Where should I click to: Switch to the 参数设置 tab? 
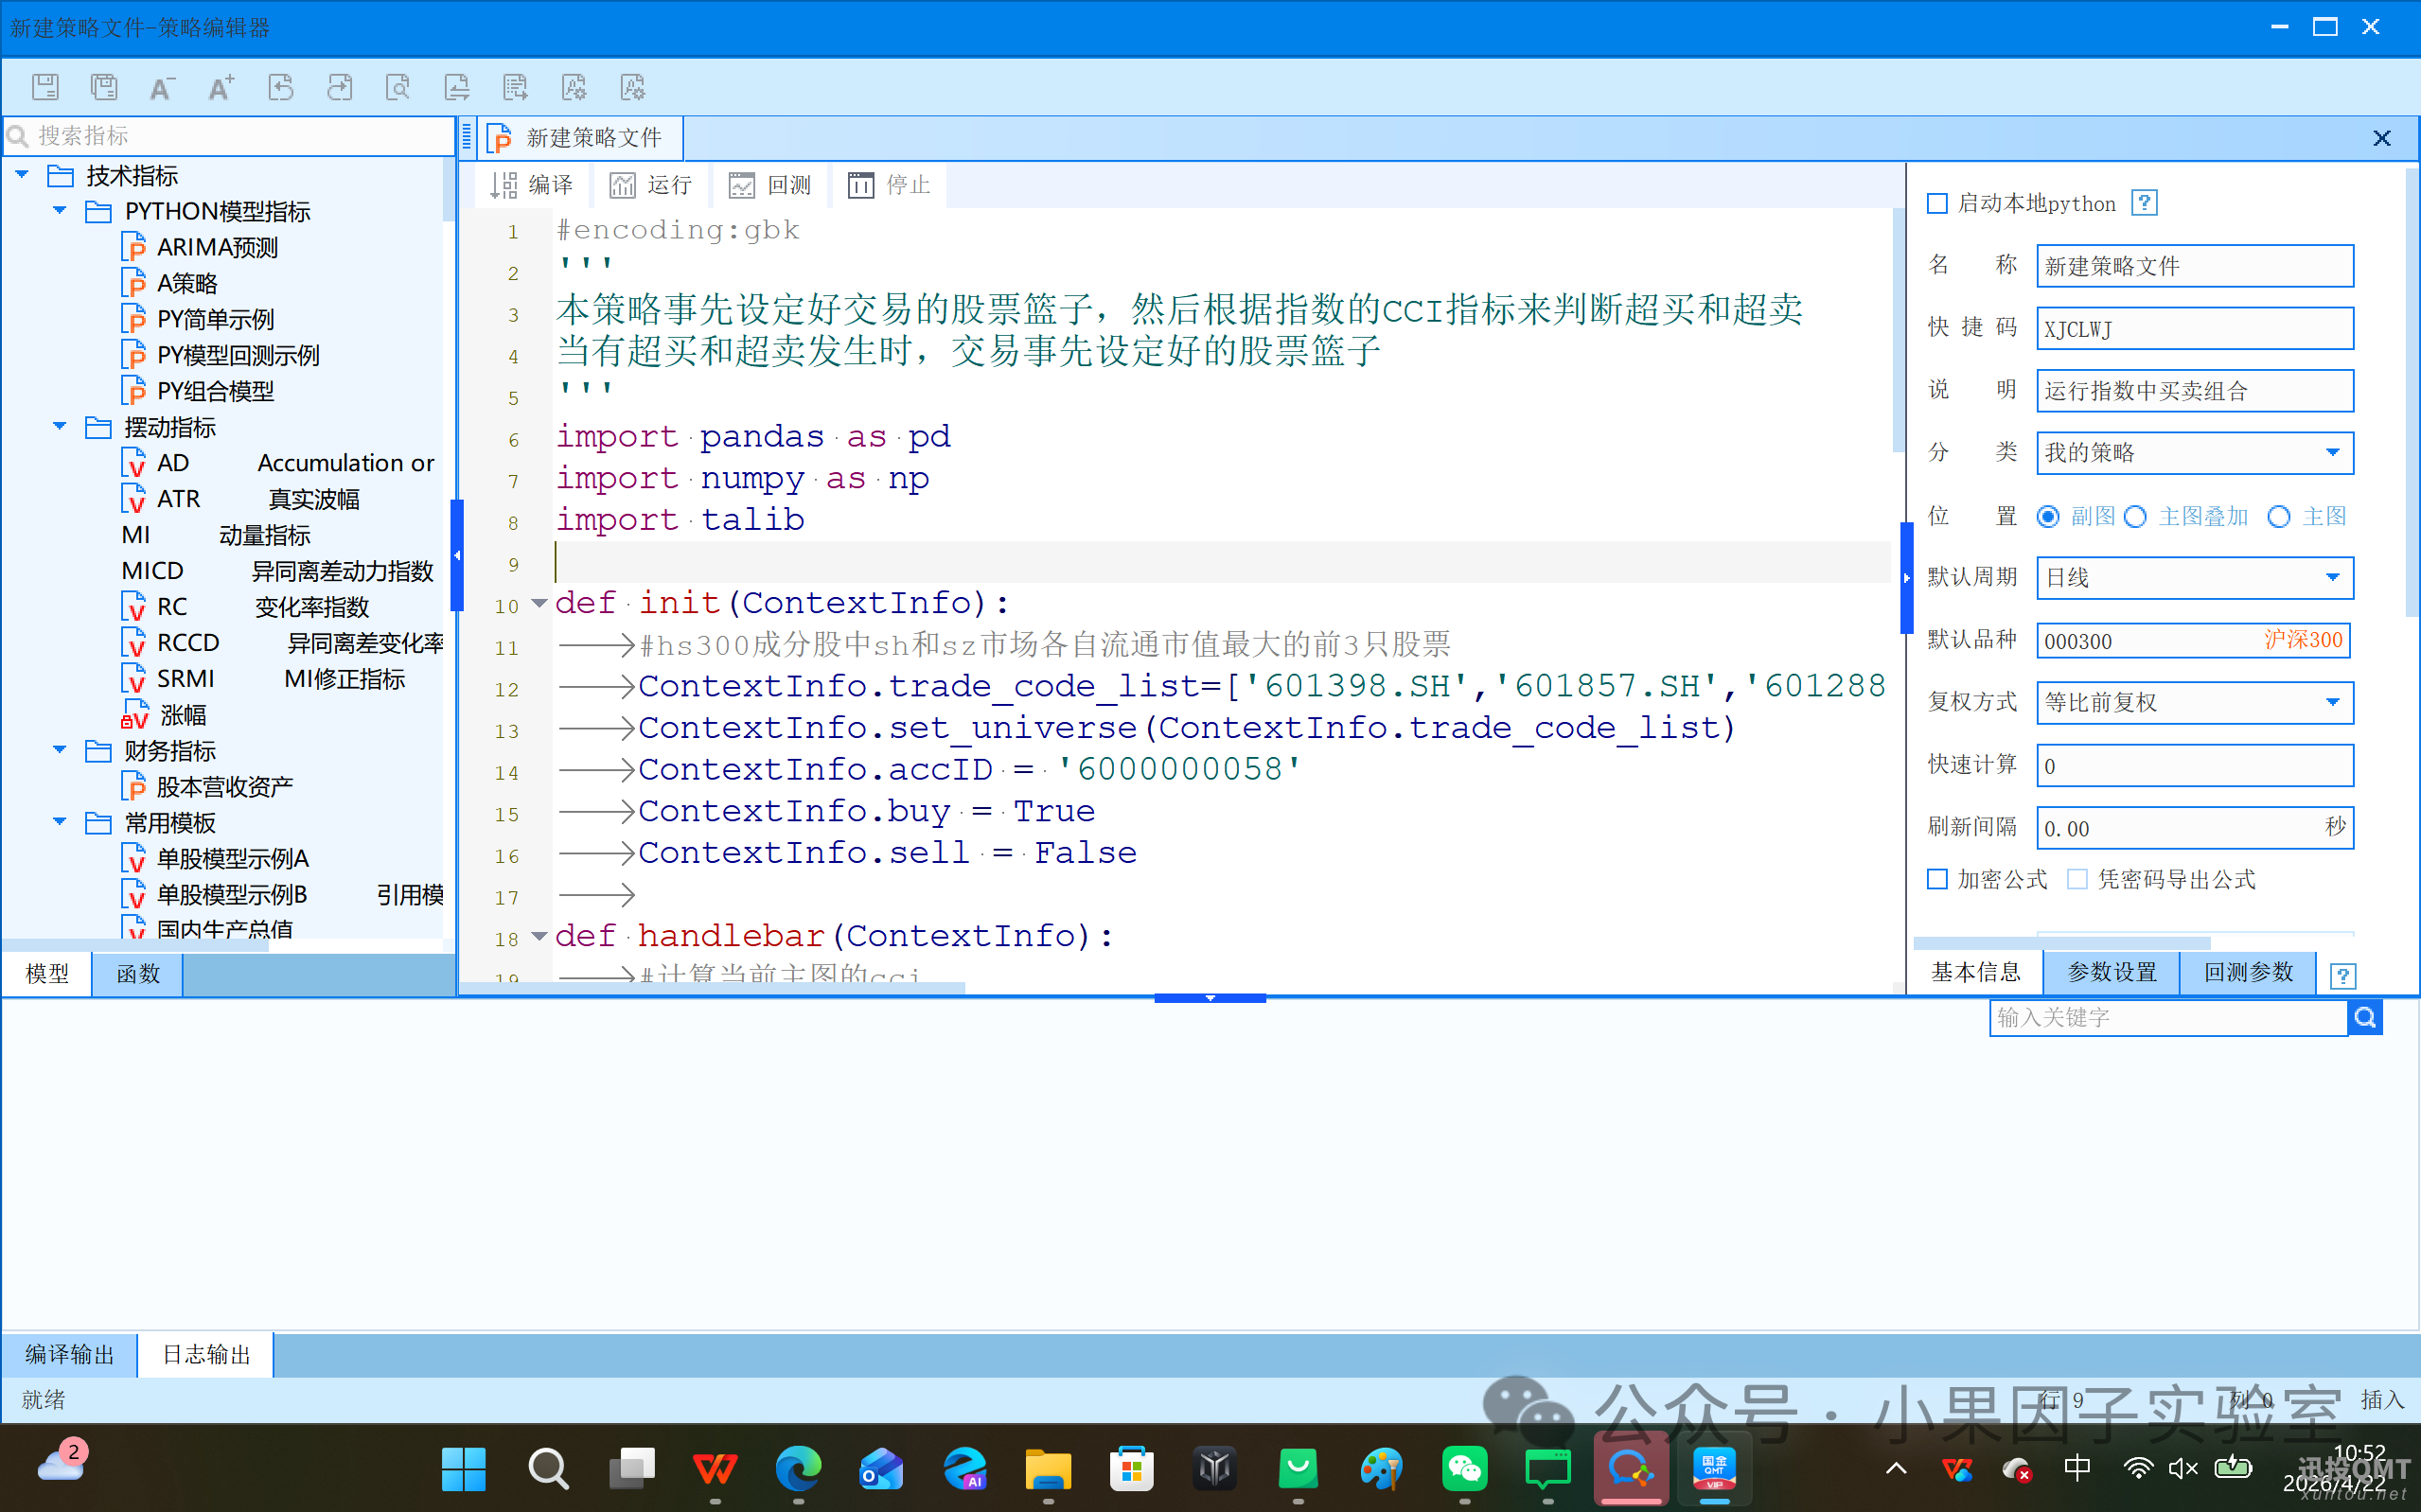tap(2111, 972)
